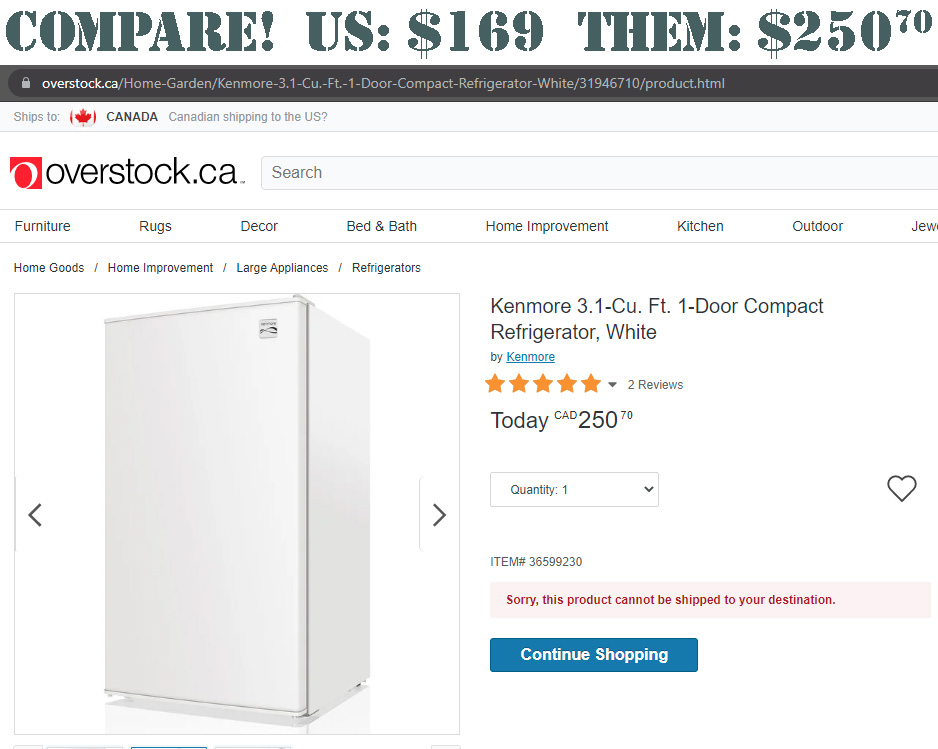
Task: Click the Continue Shopping button
Action: point(593,654)
